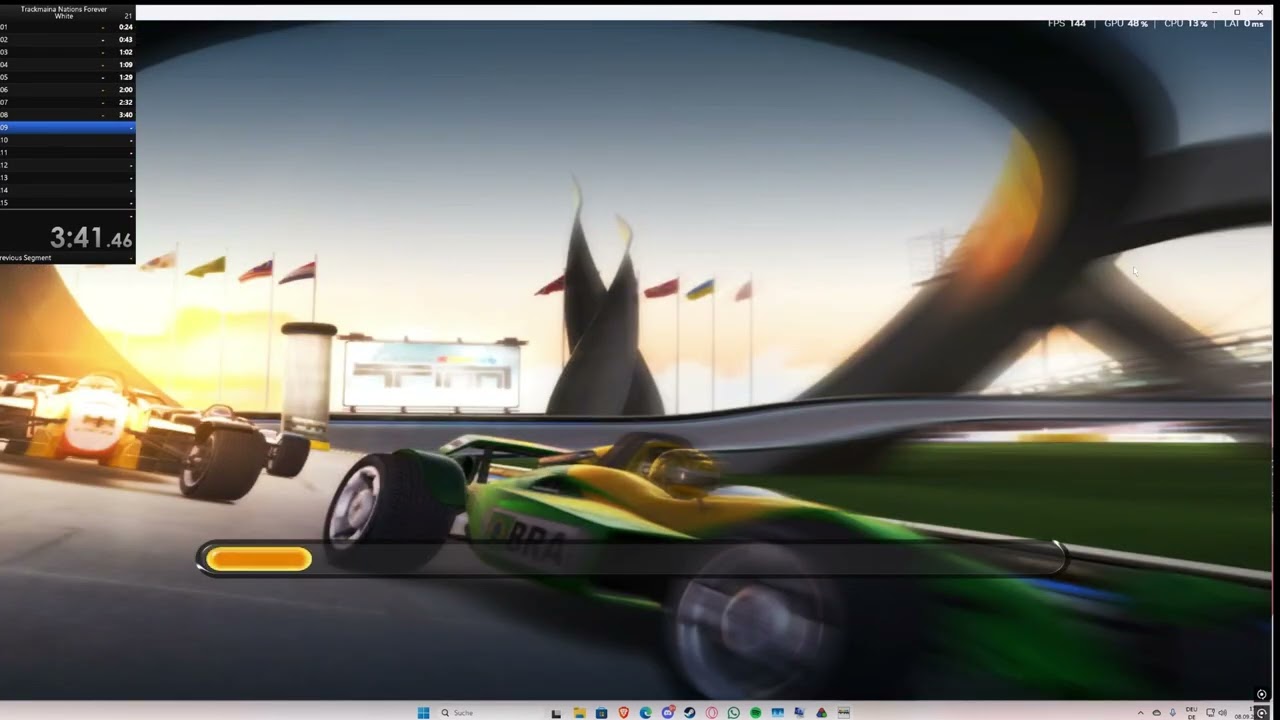Viewport: 1280px width, 720px height.
Task: Click the LAT 0 ms overlay readout
Action: 1244,23
